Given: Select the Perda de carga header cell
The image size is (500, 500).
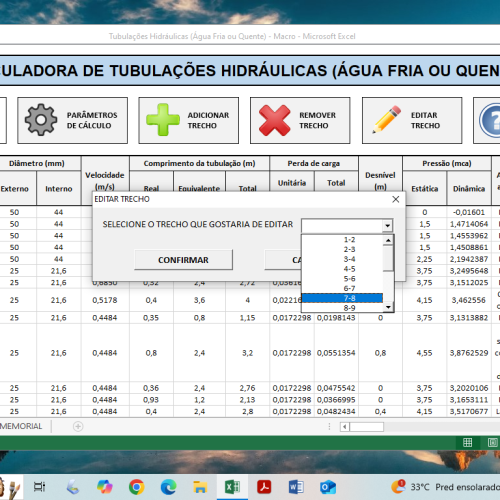Looking at the screenshot, I should (314, 163).
